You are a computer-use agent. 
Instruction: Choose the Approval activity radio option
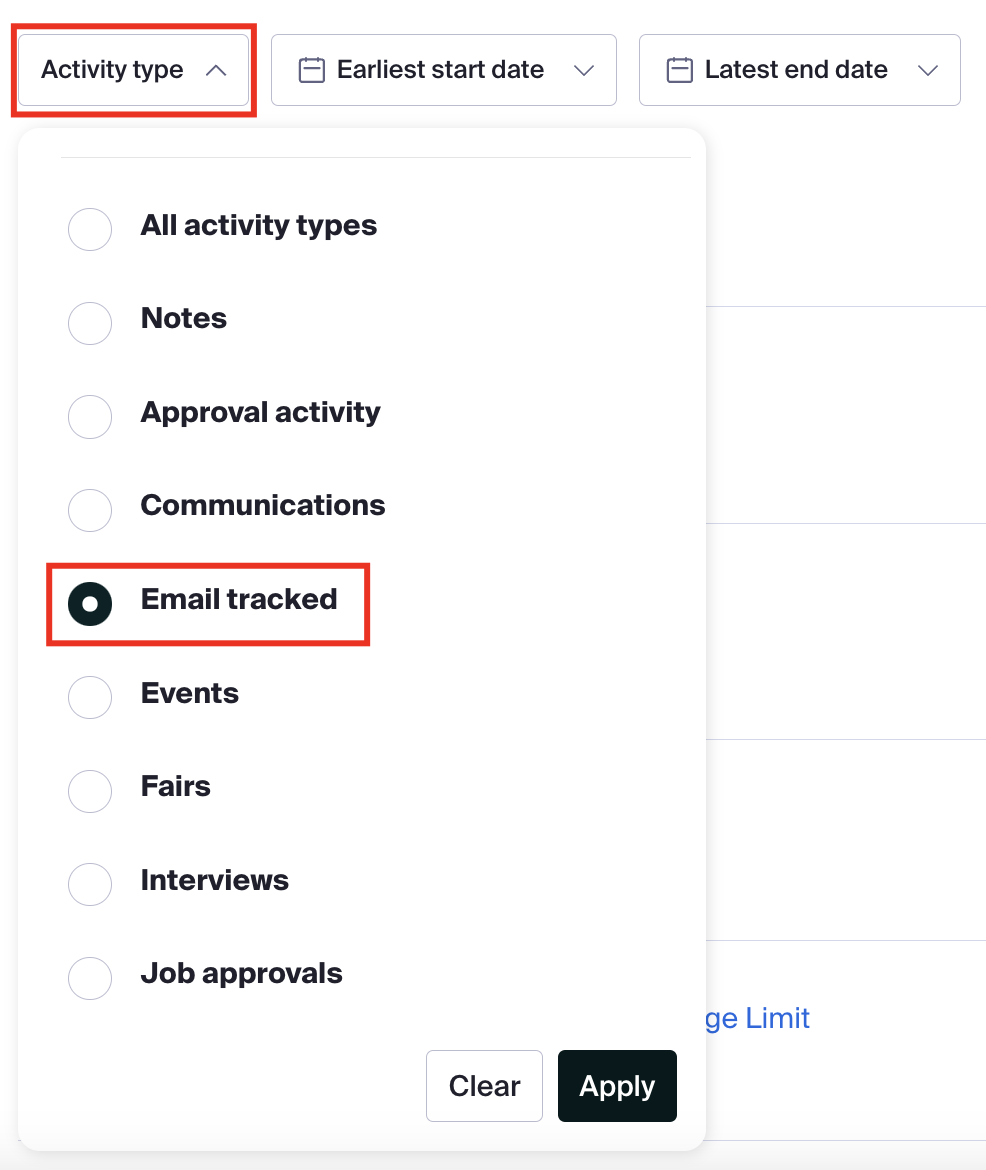coord(90,416)
